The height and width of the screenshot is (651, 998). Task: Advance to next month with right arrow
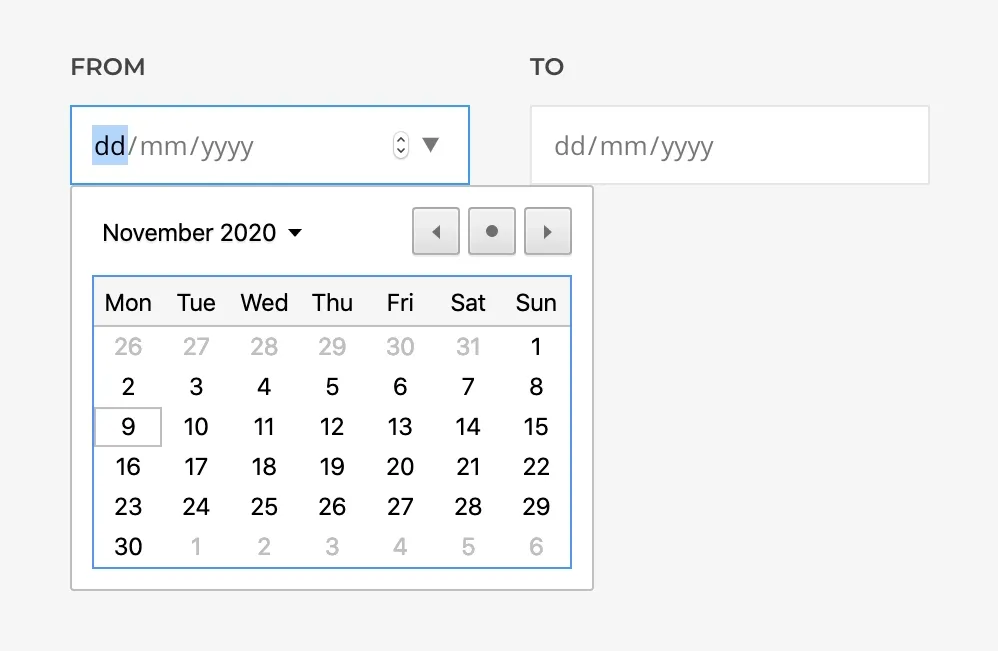[x=547, y=231]
